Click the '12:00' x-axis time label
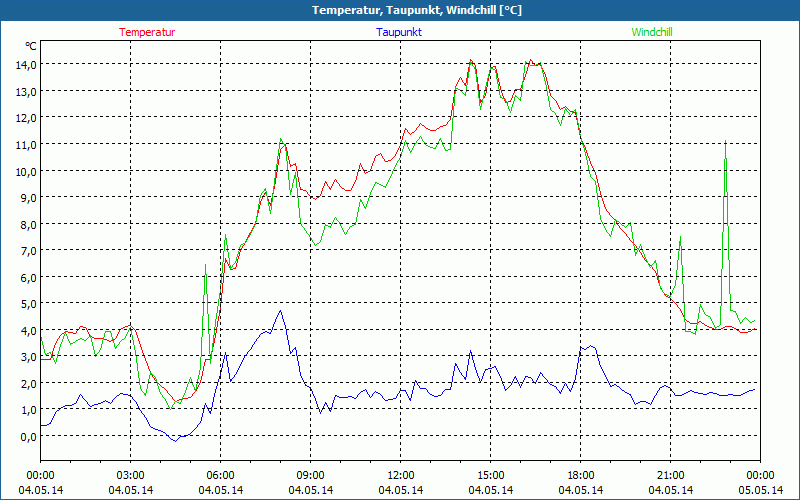This screenshot has width=800, height=500. (401, 476)
